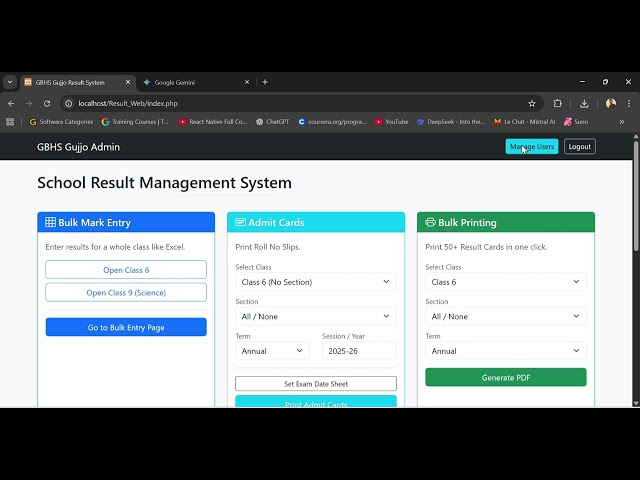Expand Bulk Printing Select Class dropdown
Image resolution: width=640 pixels, height=480 pixels.
pyautogui.click(x=506, y=282)
